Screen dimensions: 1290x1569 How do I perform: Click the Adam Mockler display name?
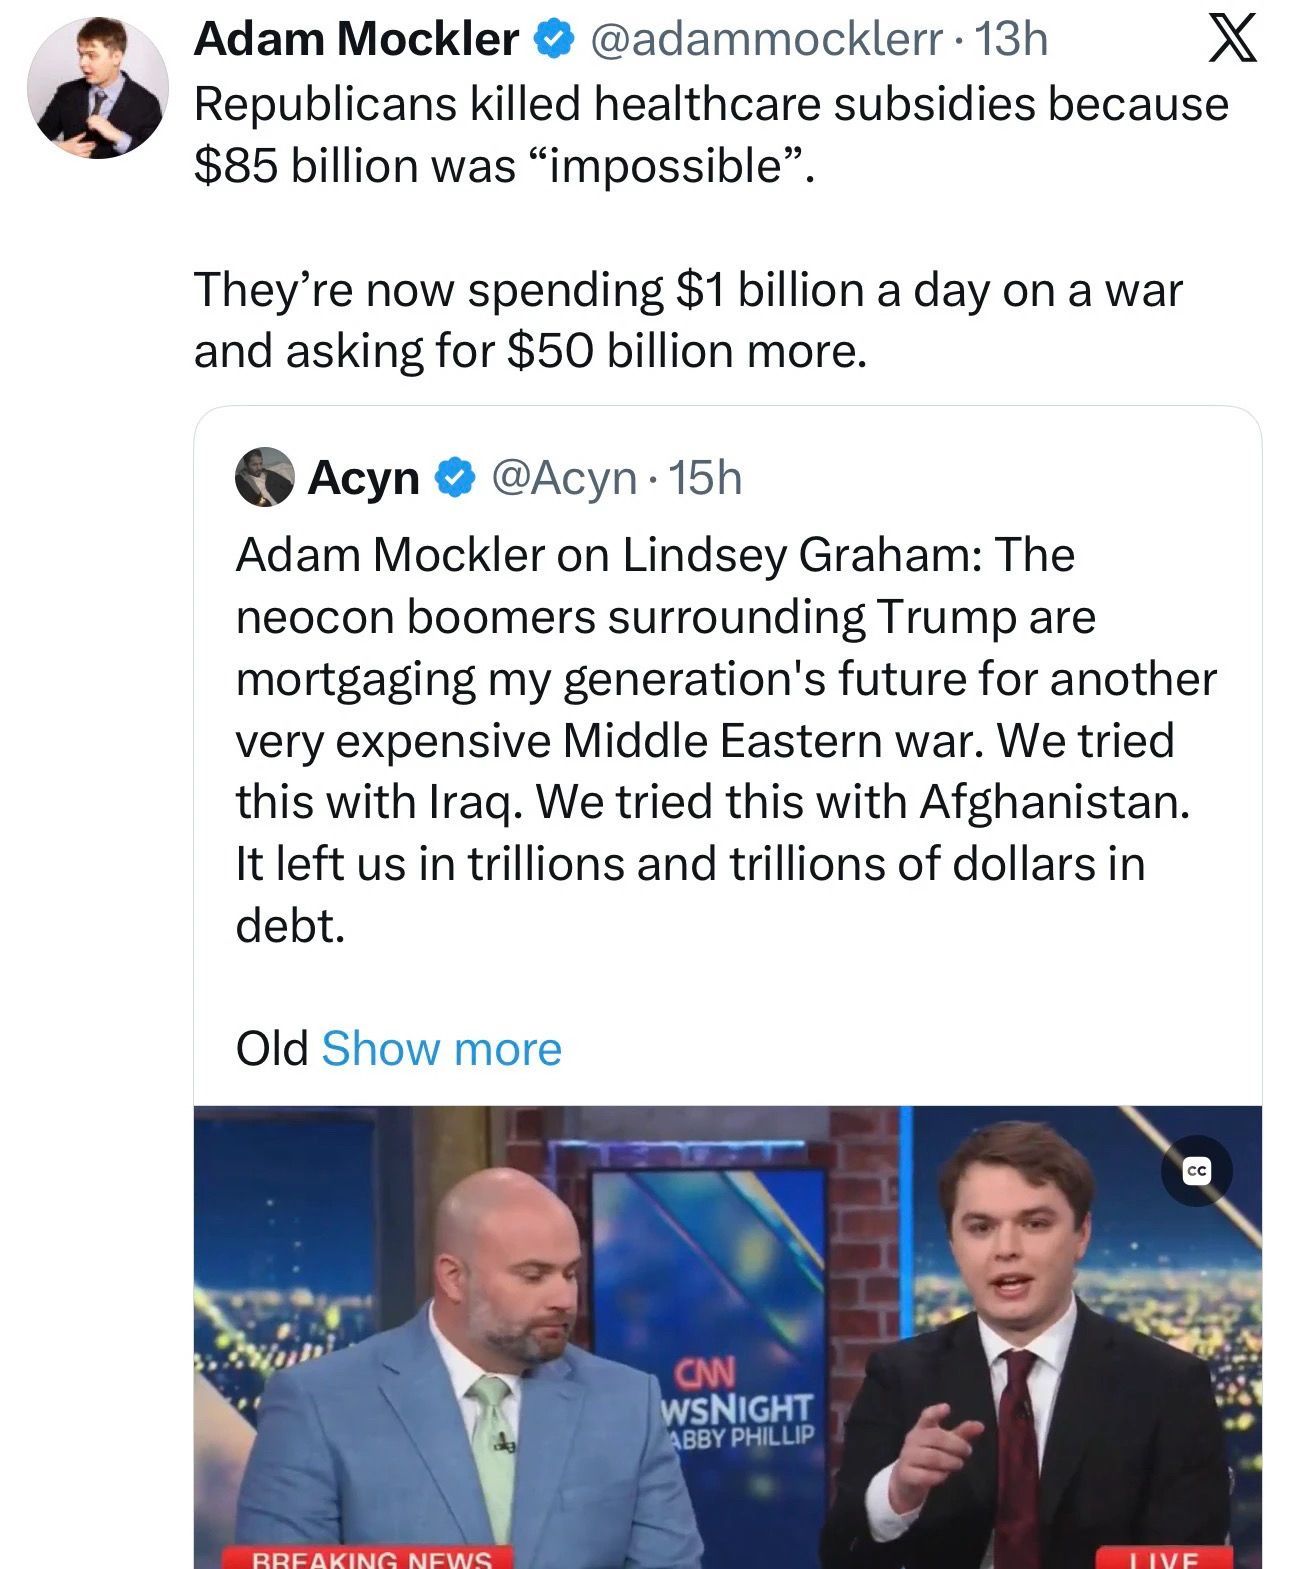357,40
